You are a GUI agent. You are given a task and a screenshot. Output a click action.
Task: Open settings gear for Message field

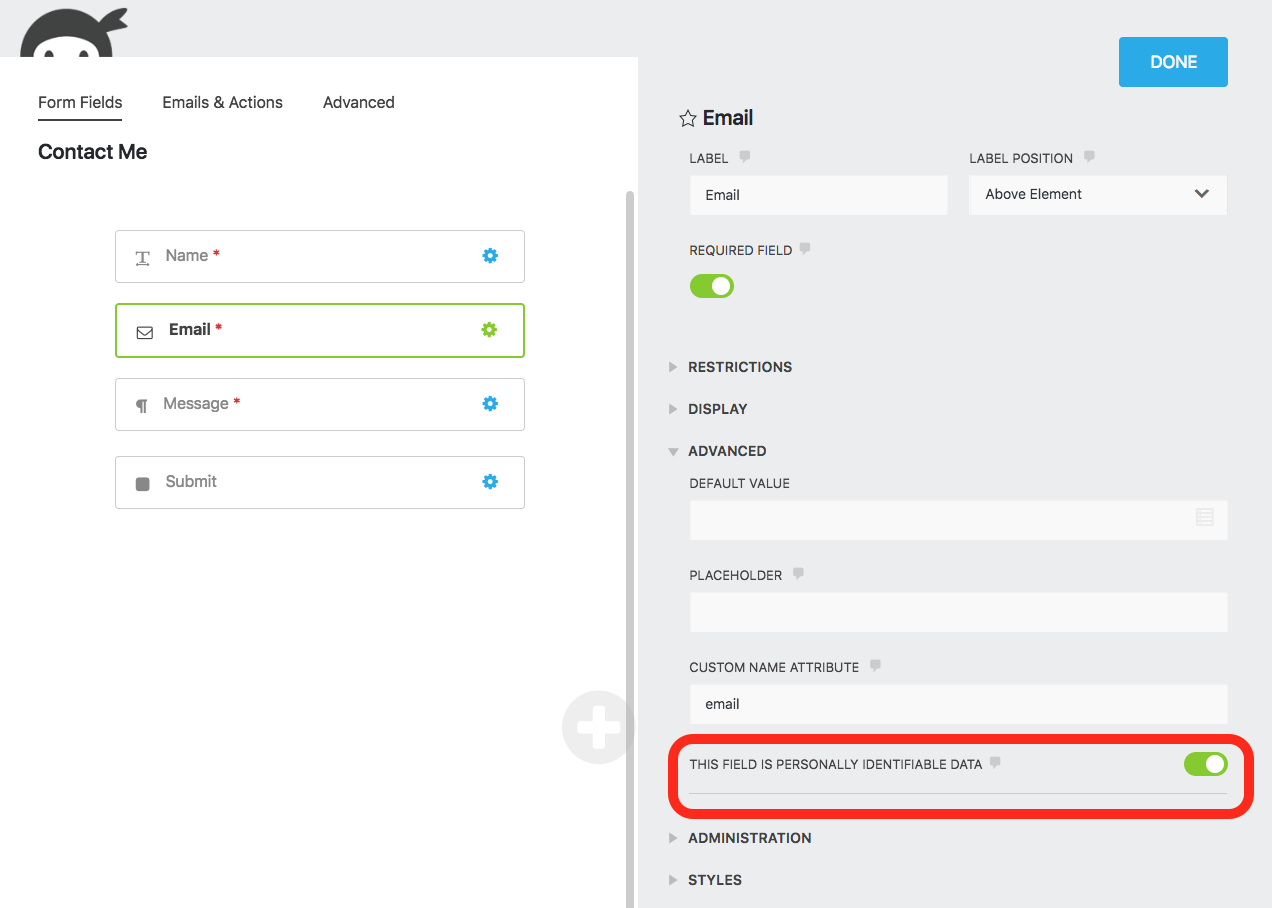(490, 404)
